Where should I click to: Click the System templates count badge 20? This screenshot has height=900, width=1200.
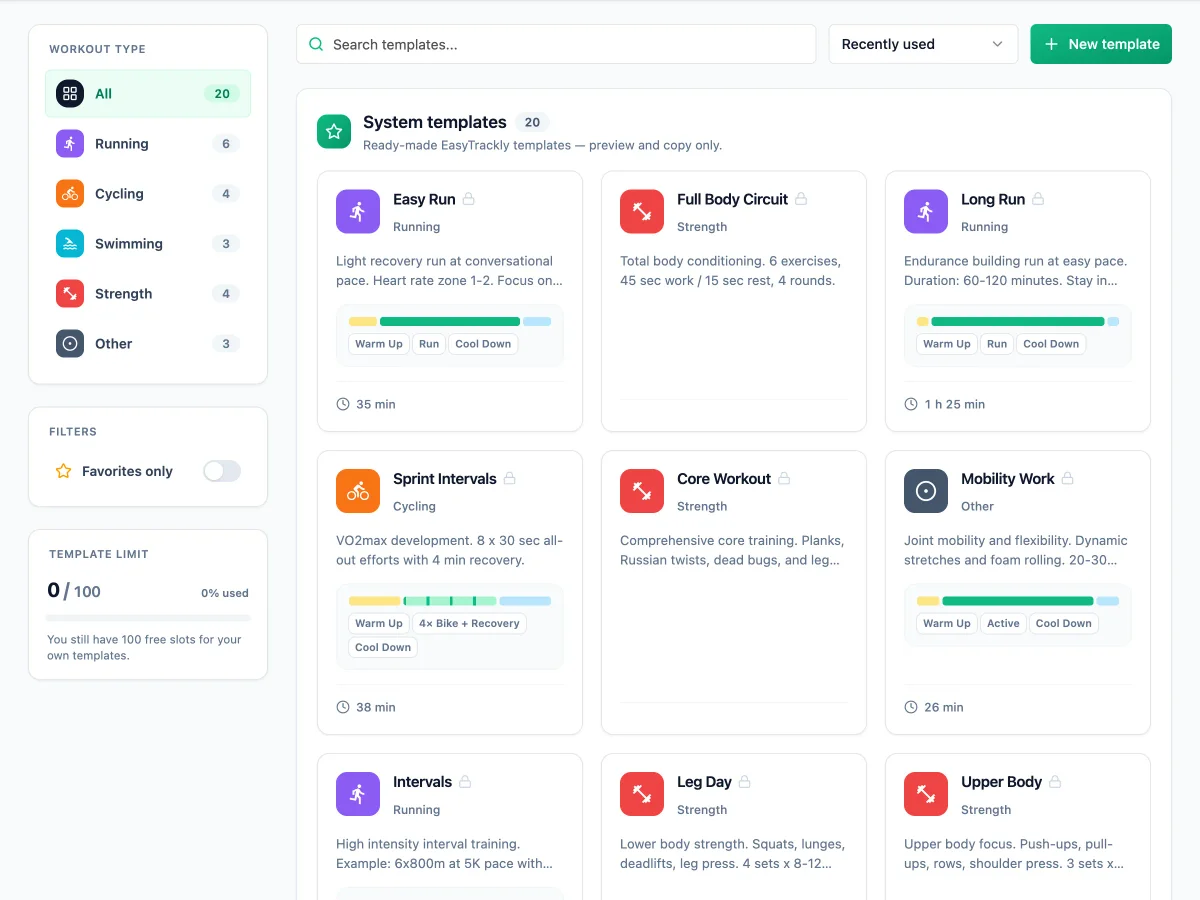click(x=532, y=122)
